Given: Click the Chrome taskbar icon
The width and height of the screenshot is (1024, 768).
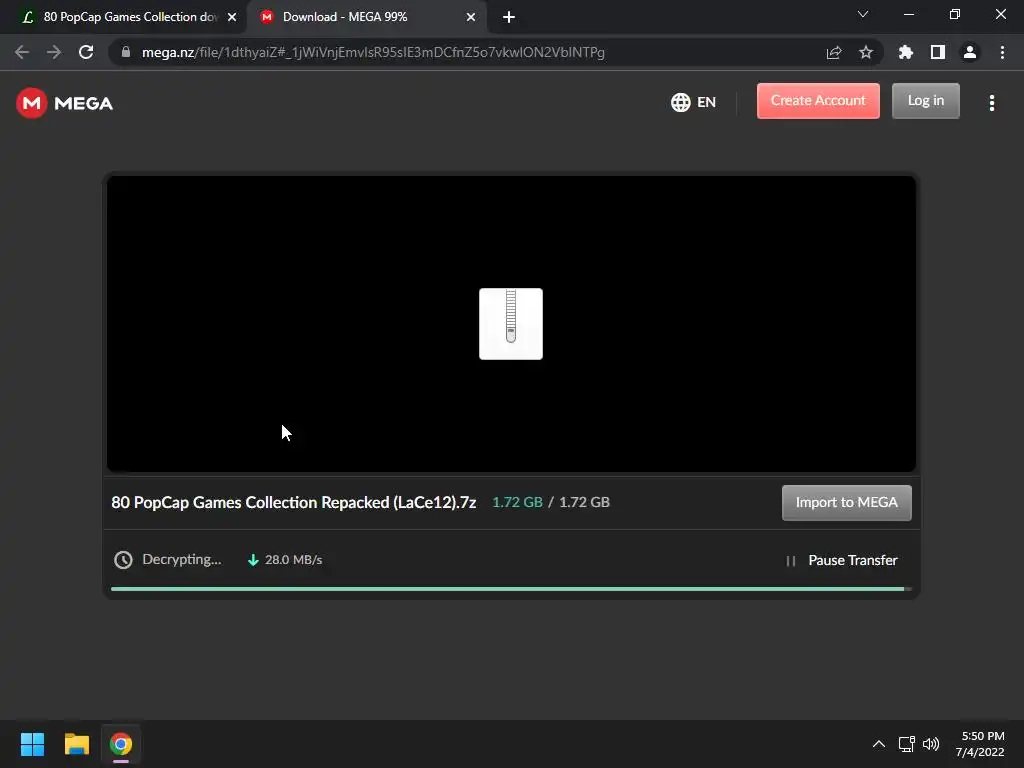Looking at the screenshot, I should [121, 744].
